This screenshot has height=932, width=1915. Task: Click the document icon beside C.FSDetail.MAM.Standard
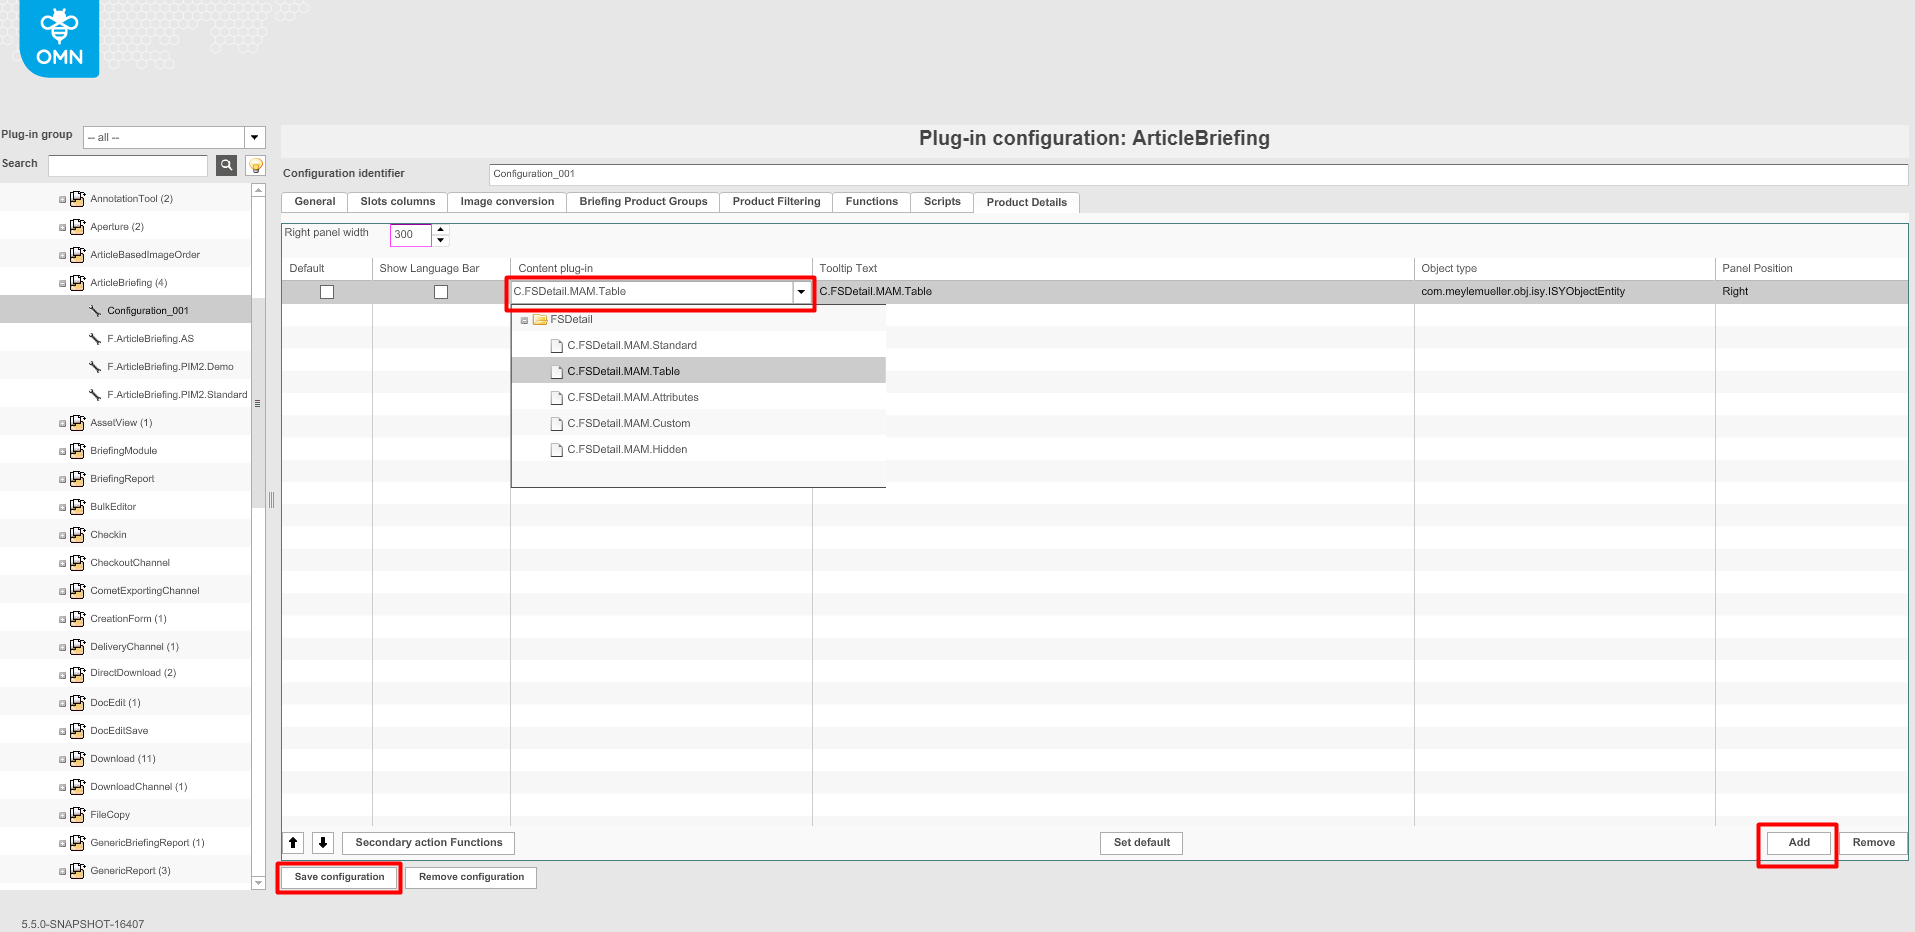tap(556, 344)
